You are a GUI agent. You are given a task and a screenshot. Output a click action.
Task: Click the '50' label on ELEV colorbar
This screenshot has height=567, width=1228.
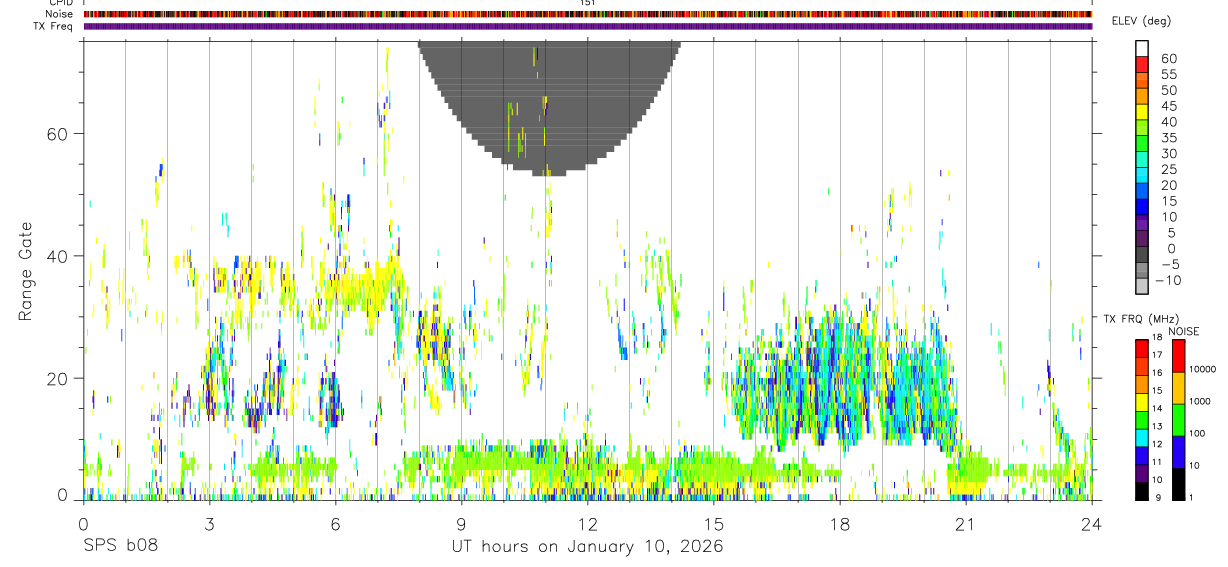pos(1168,91)
